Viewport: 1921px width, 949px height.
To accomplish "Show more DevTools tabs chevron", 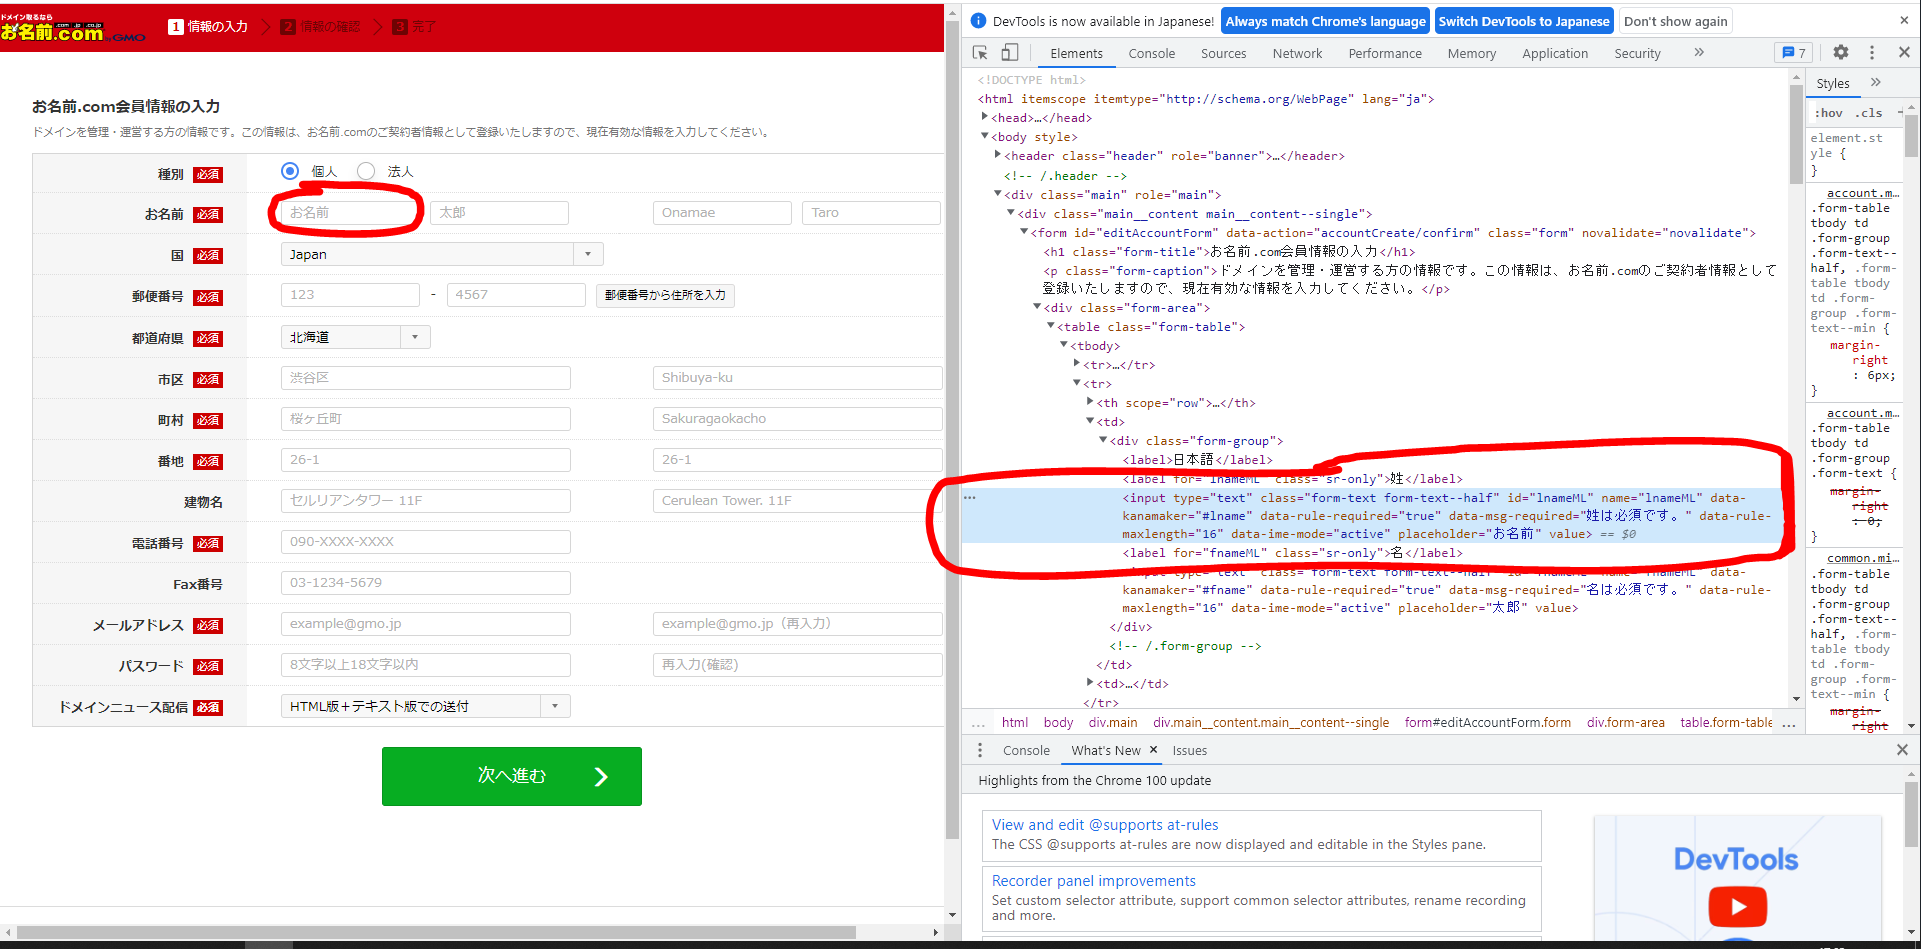I will pyautogui.click(x=1699, y=52).
